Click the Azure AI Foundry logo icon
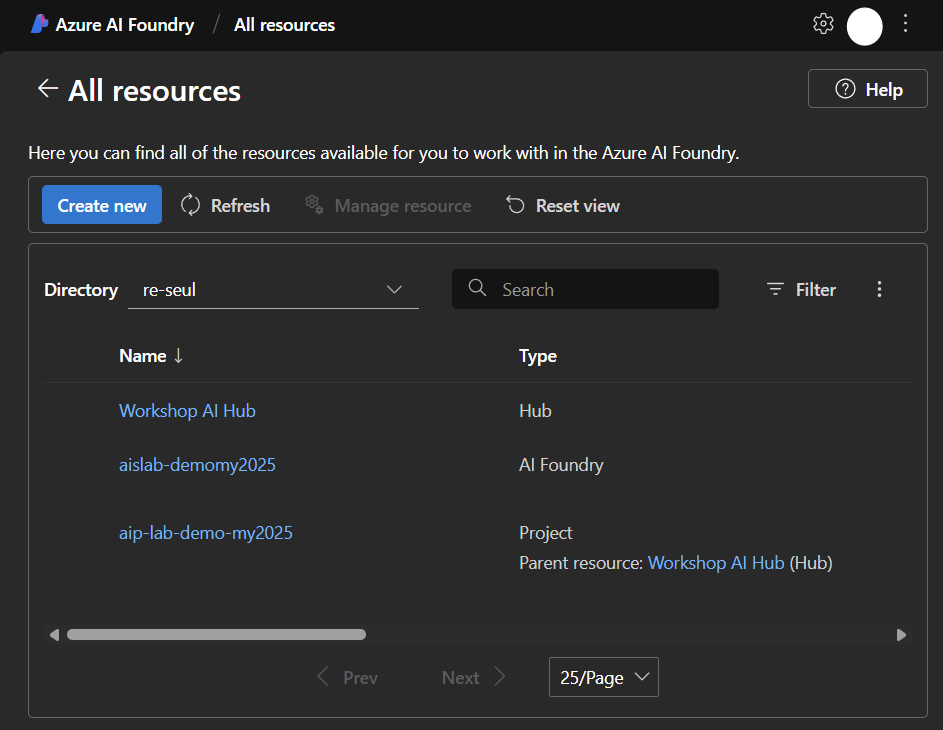943x730 pixels. click(x=39, y=24)
